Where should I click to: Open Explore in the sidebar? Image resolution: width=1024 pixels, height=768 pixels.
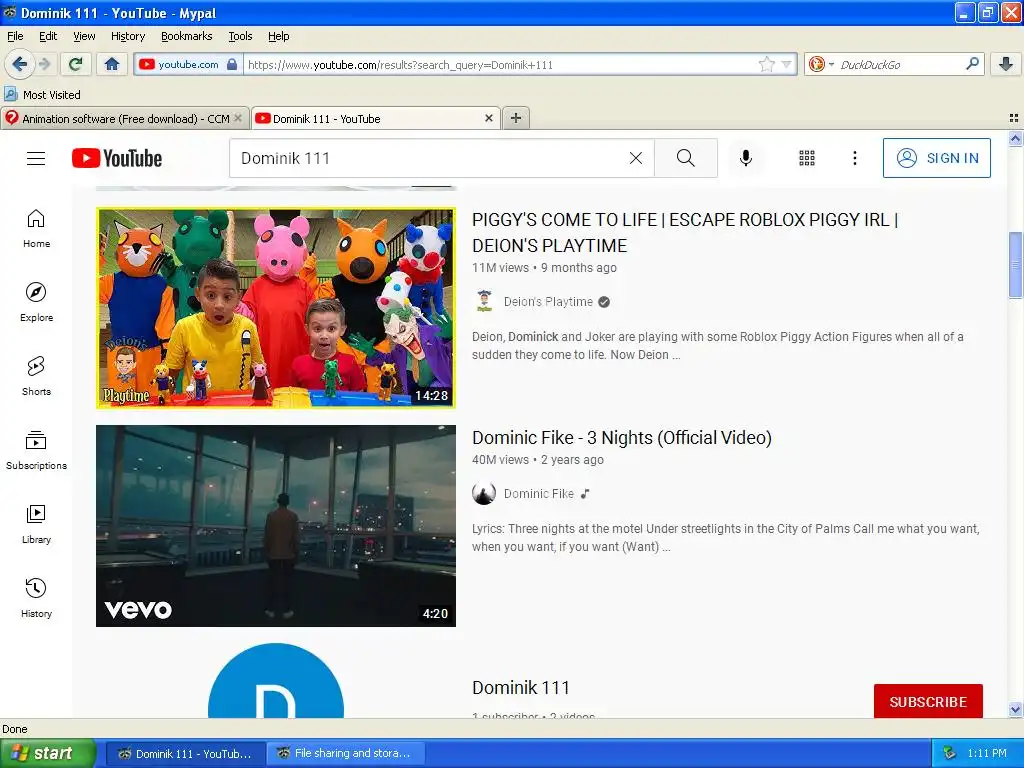tap(36, 302)
